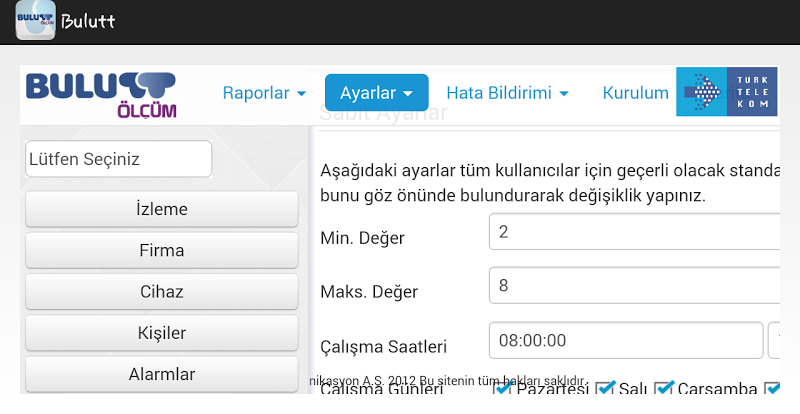
Task: Expand the Hata Bildirimi dropdown caret
Action: [x=564, y=94]
